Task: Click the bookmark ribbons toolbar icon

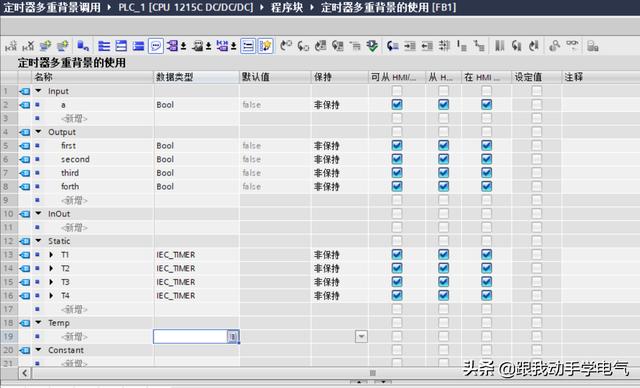Action: tap(500, 46)
